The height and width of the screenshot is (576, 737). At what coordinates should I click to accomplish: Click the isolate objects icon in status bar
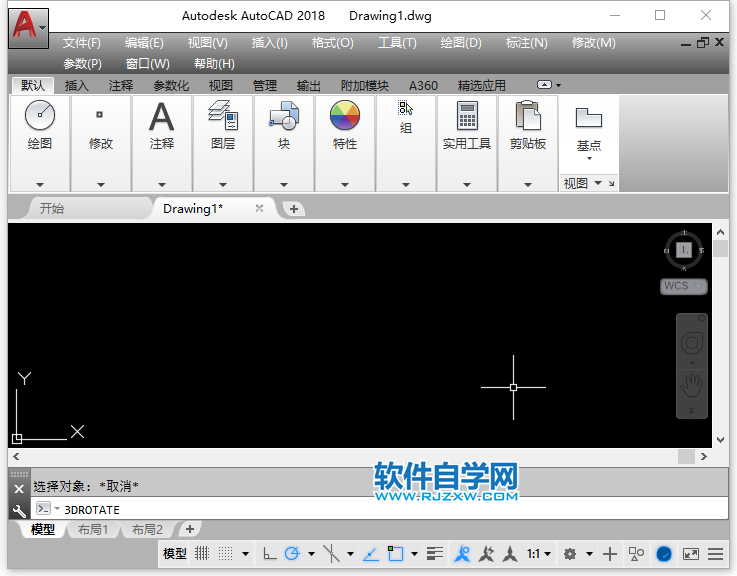[x=636, y=554]
